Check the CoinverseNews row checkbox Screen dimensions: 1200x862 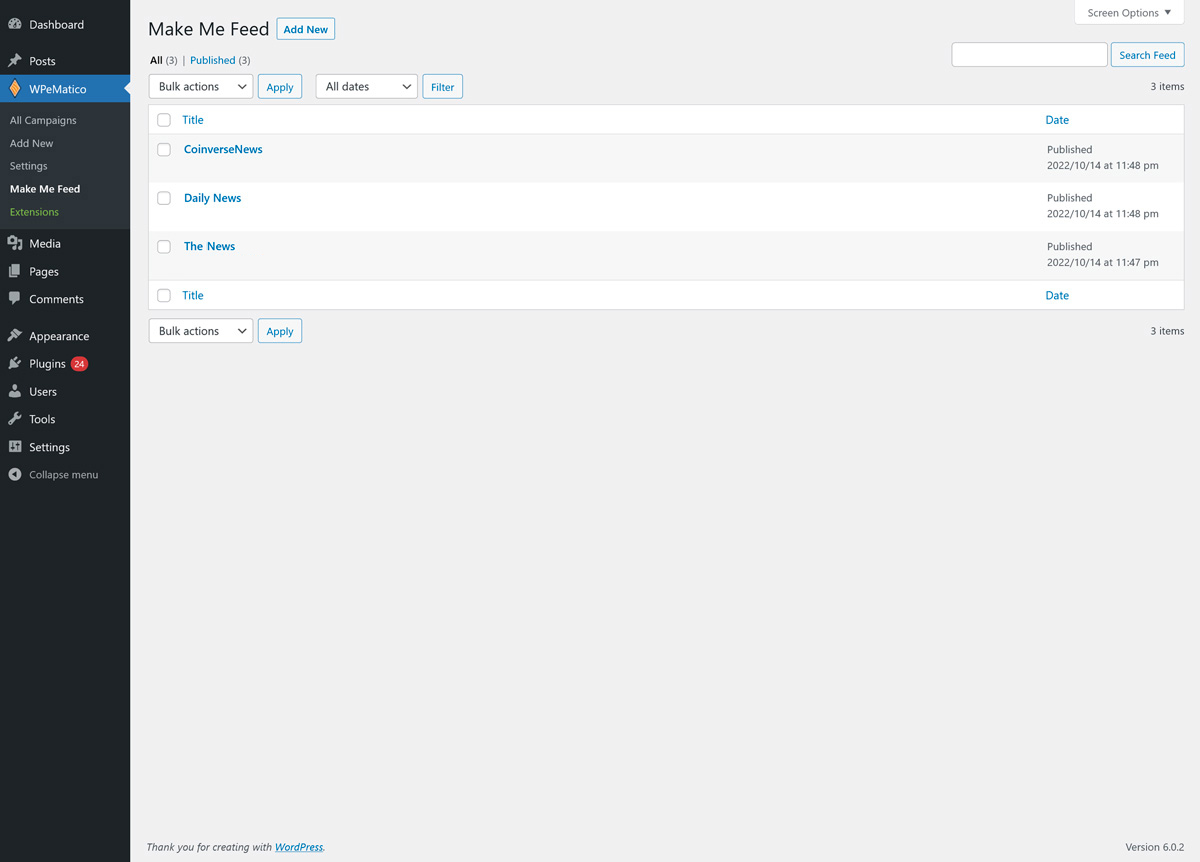[x=164, y=150]
